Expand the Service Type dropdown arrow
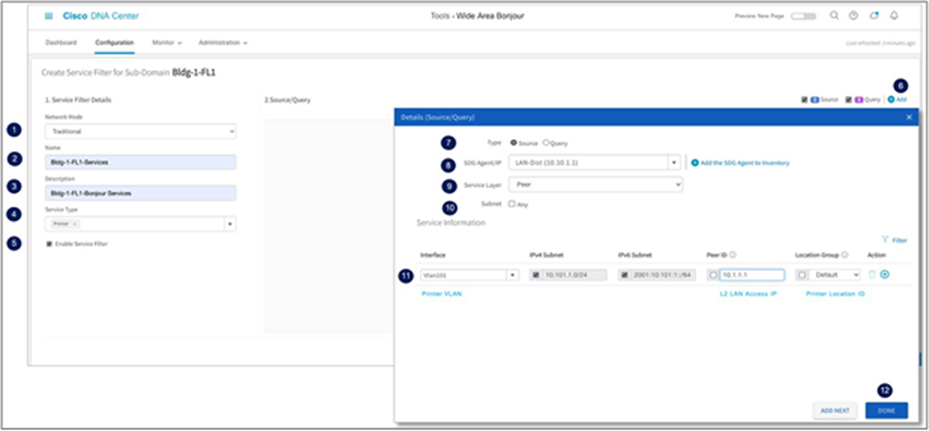The height and width of the screenshot is (431, 929). tap(230, 224)
